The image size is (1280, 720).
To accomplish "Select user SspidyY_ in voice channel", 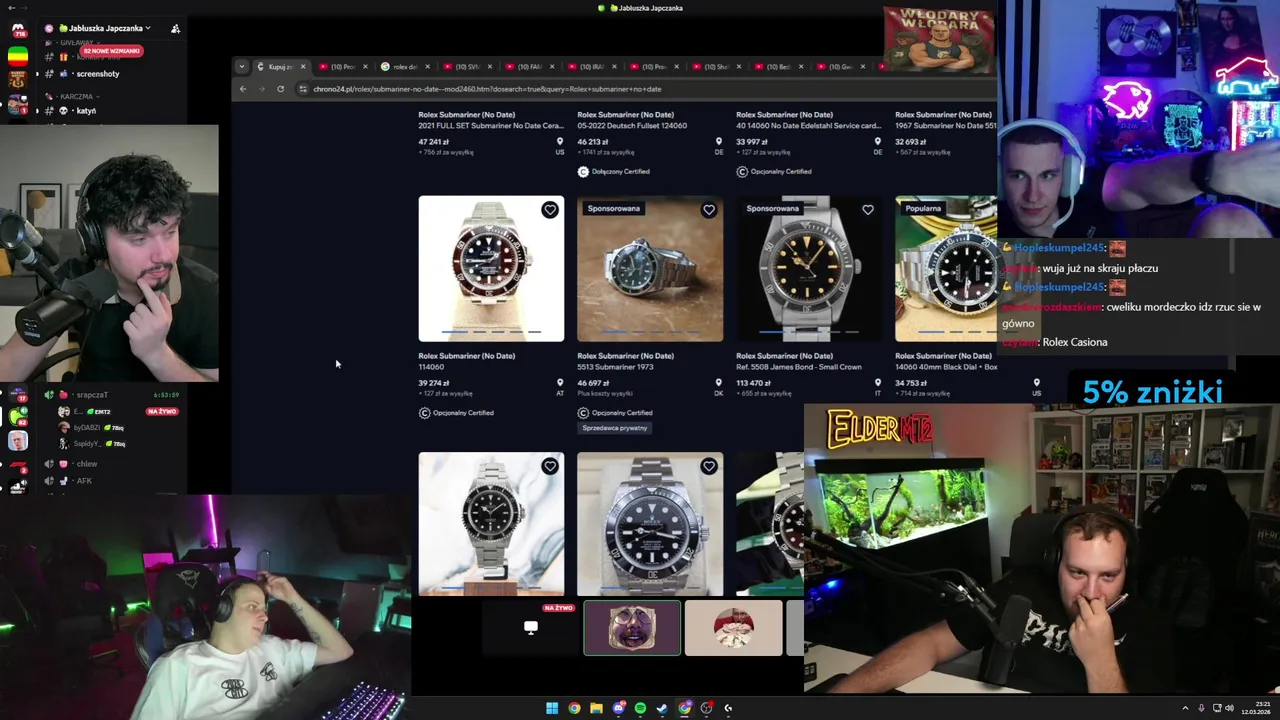I will pos(92,444).
